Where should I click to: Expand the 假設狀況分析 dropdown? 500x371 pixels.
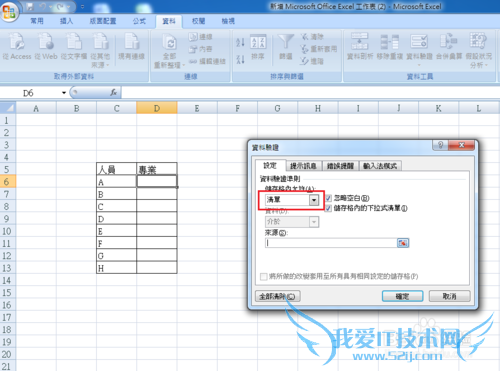point(486,65)
